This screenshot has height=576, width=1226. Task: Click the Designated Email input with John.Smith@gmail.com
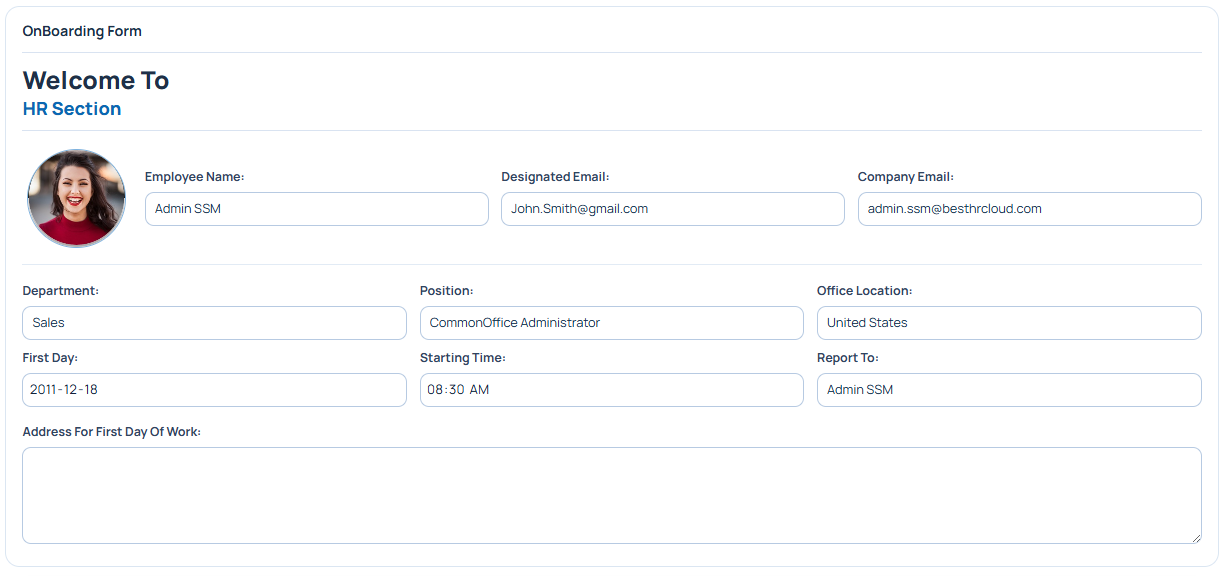pyautogui.click(x=672, y=208)
